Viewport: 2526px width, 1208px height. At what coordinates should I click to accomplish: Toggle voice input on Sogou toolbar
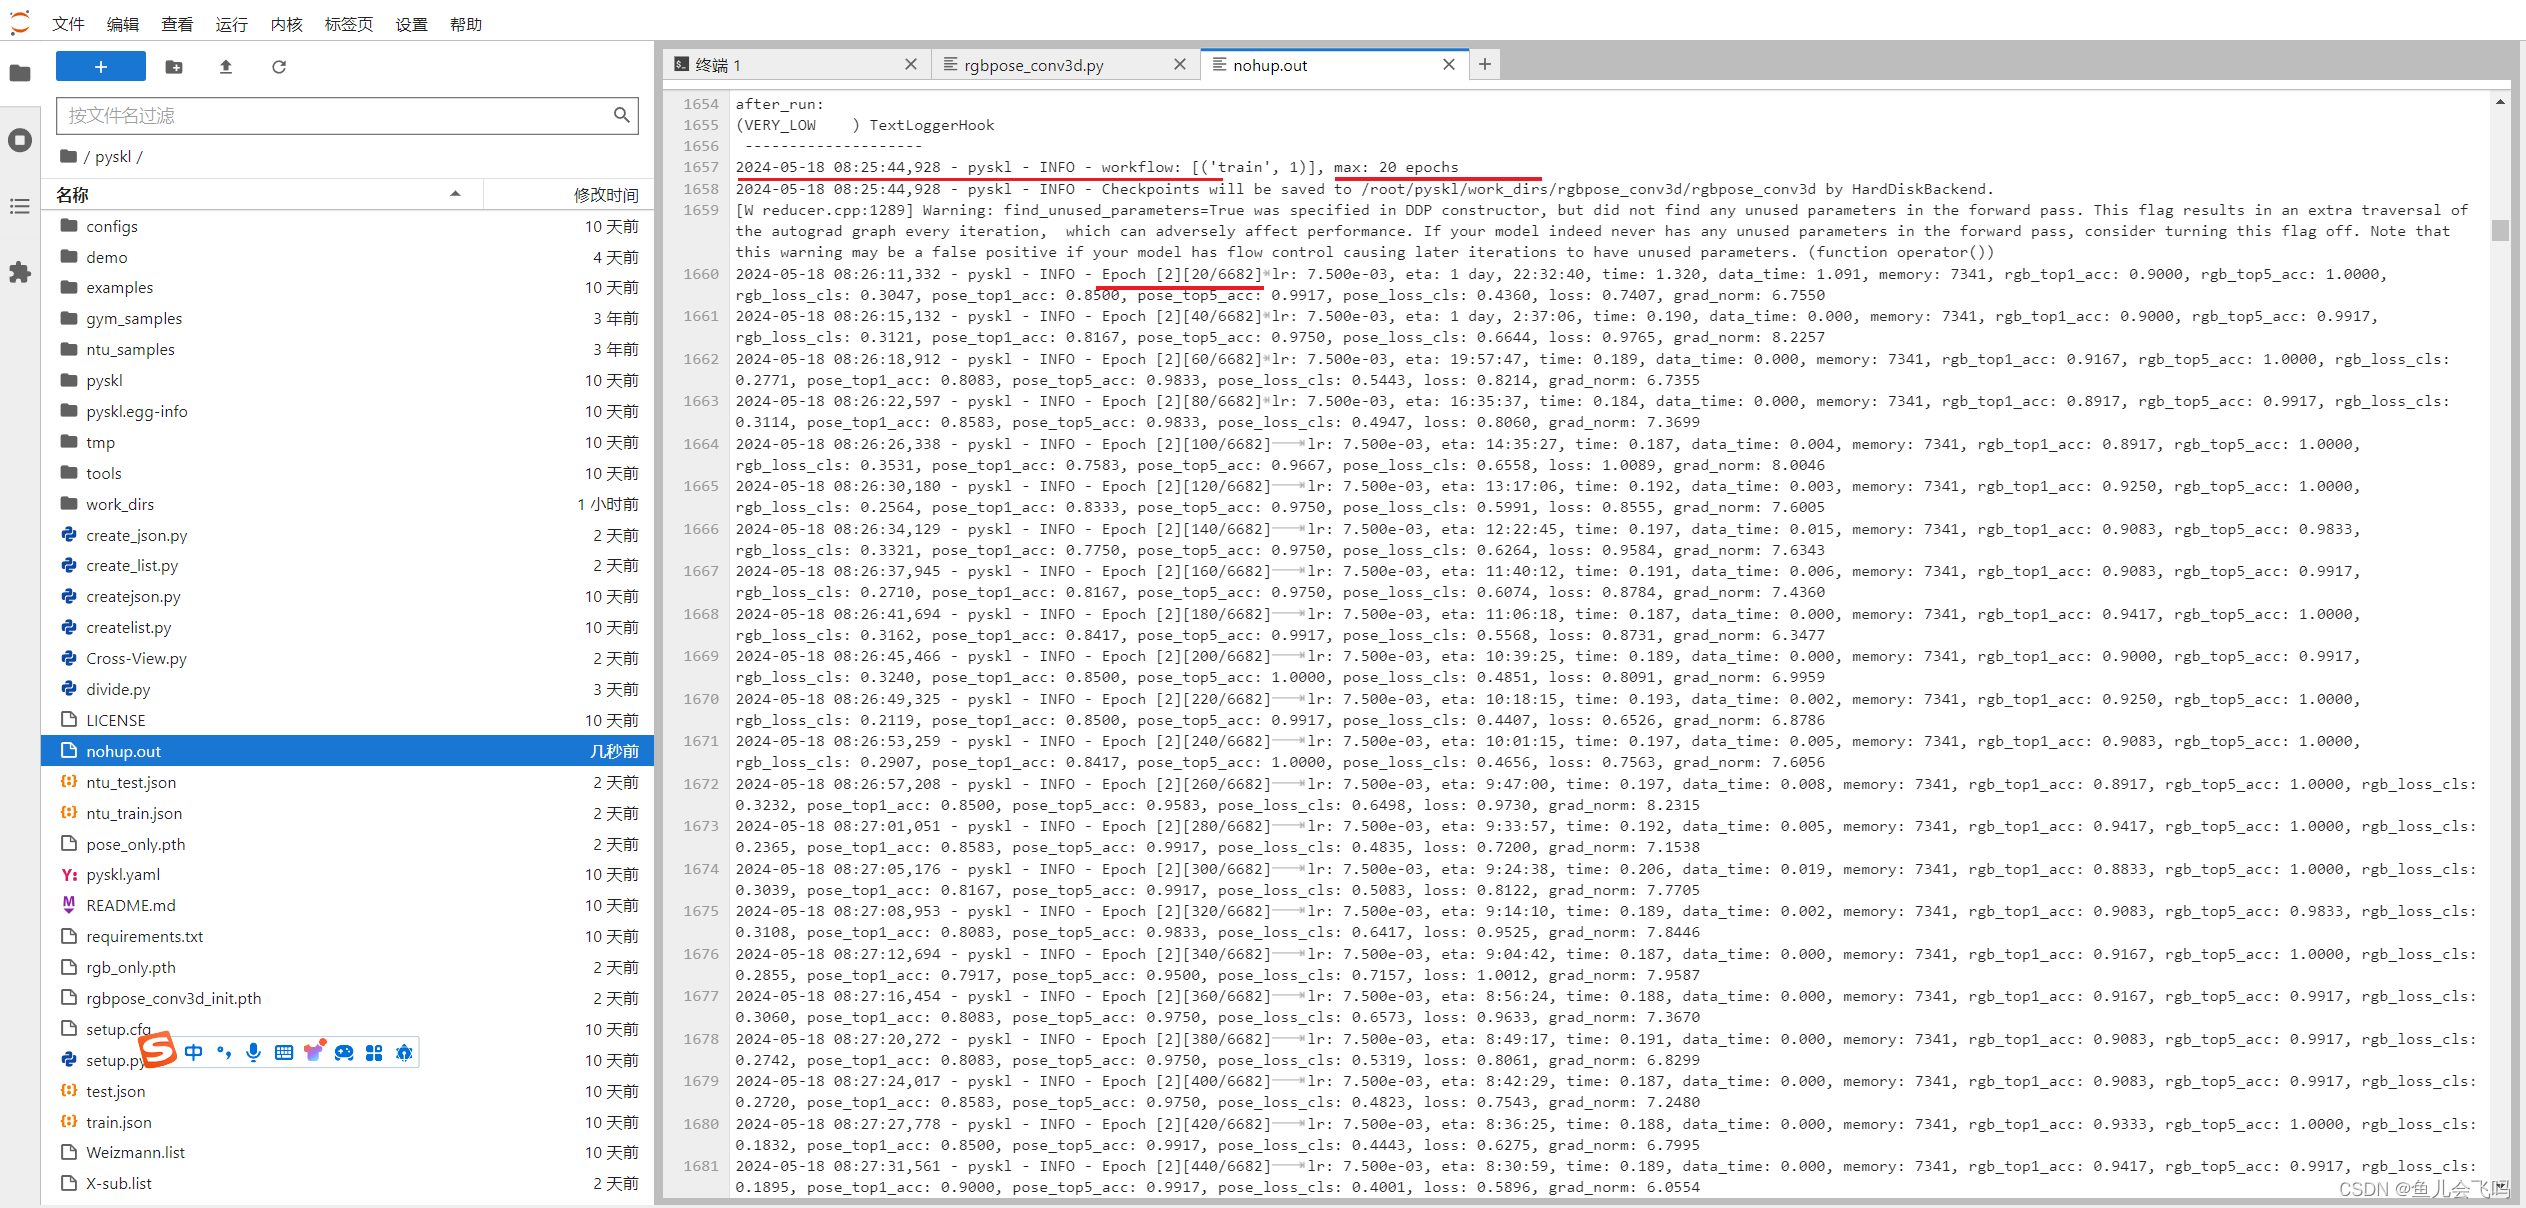253,1052
